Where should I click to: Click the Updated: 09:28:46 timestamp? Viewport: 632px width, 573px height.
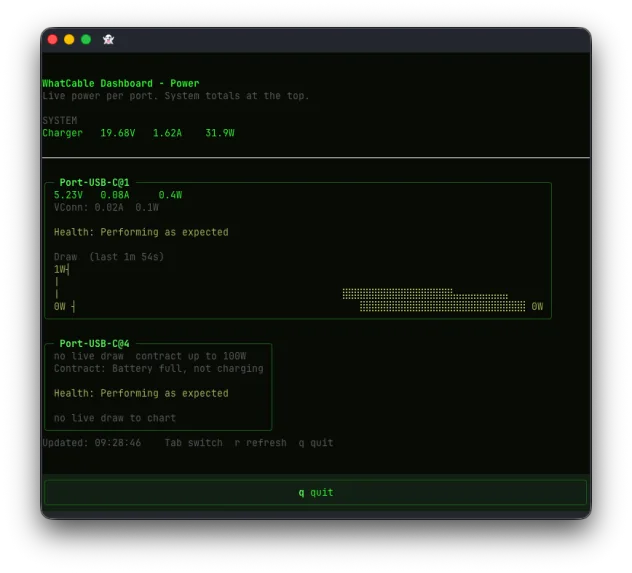point(92,443)
